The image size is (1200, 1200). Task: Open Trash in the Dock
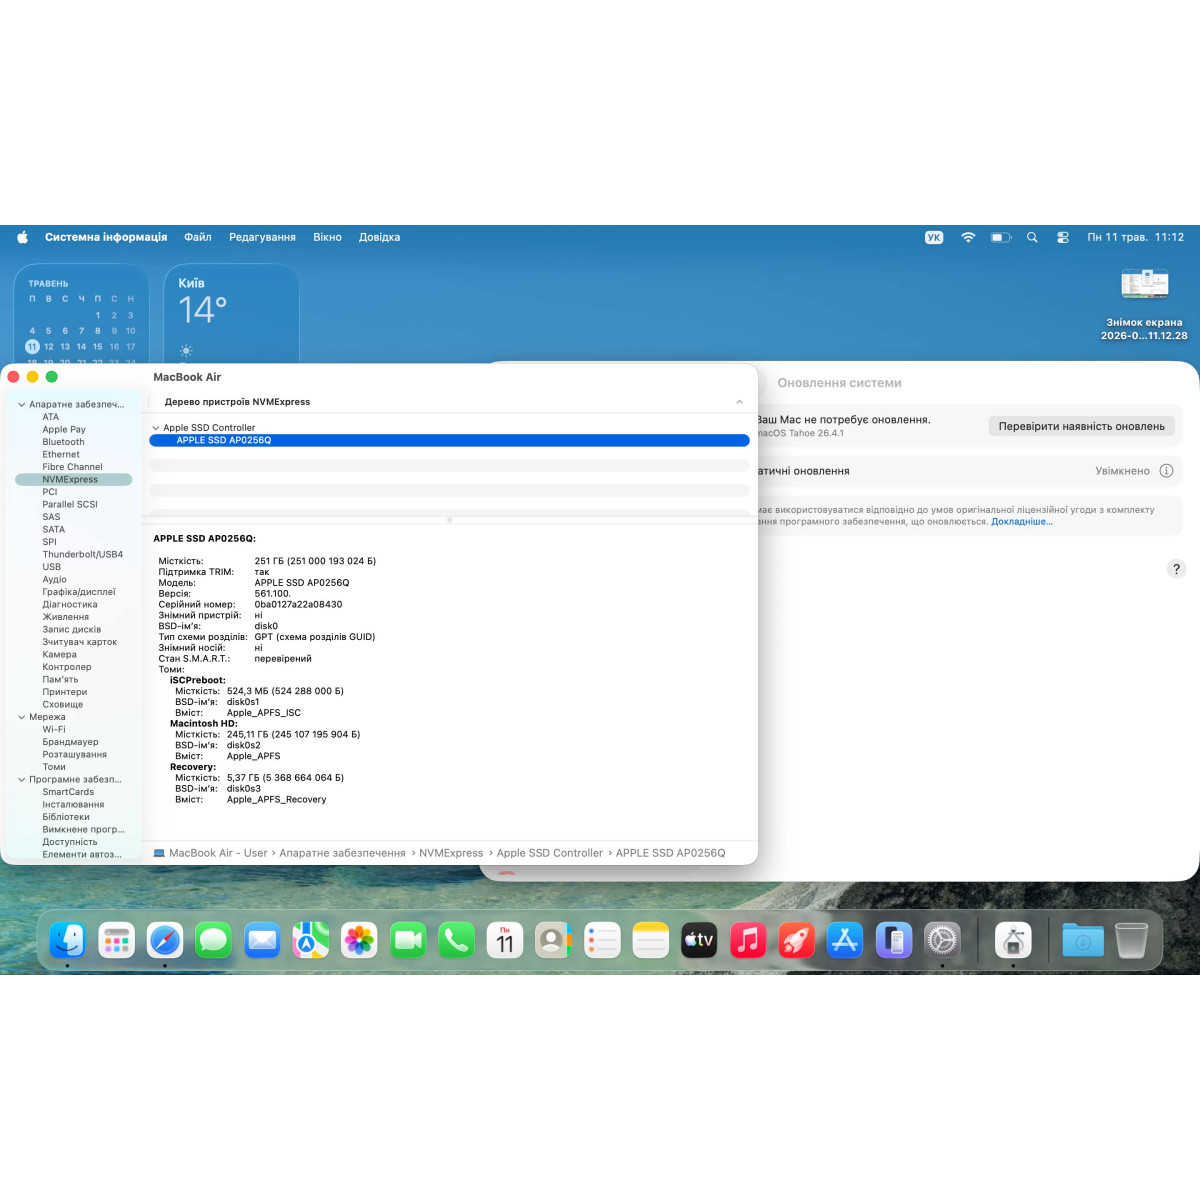(x=1131, y=940)
